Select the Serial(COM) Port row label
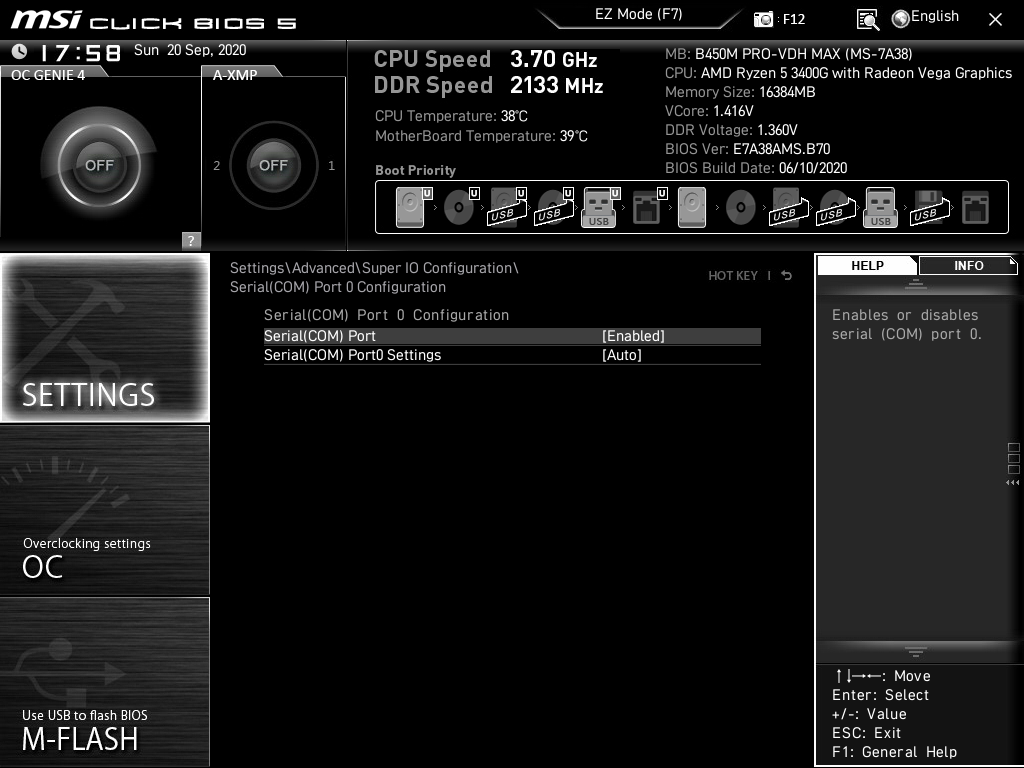Screen dimensions: 1024x768 pos(320,336)
